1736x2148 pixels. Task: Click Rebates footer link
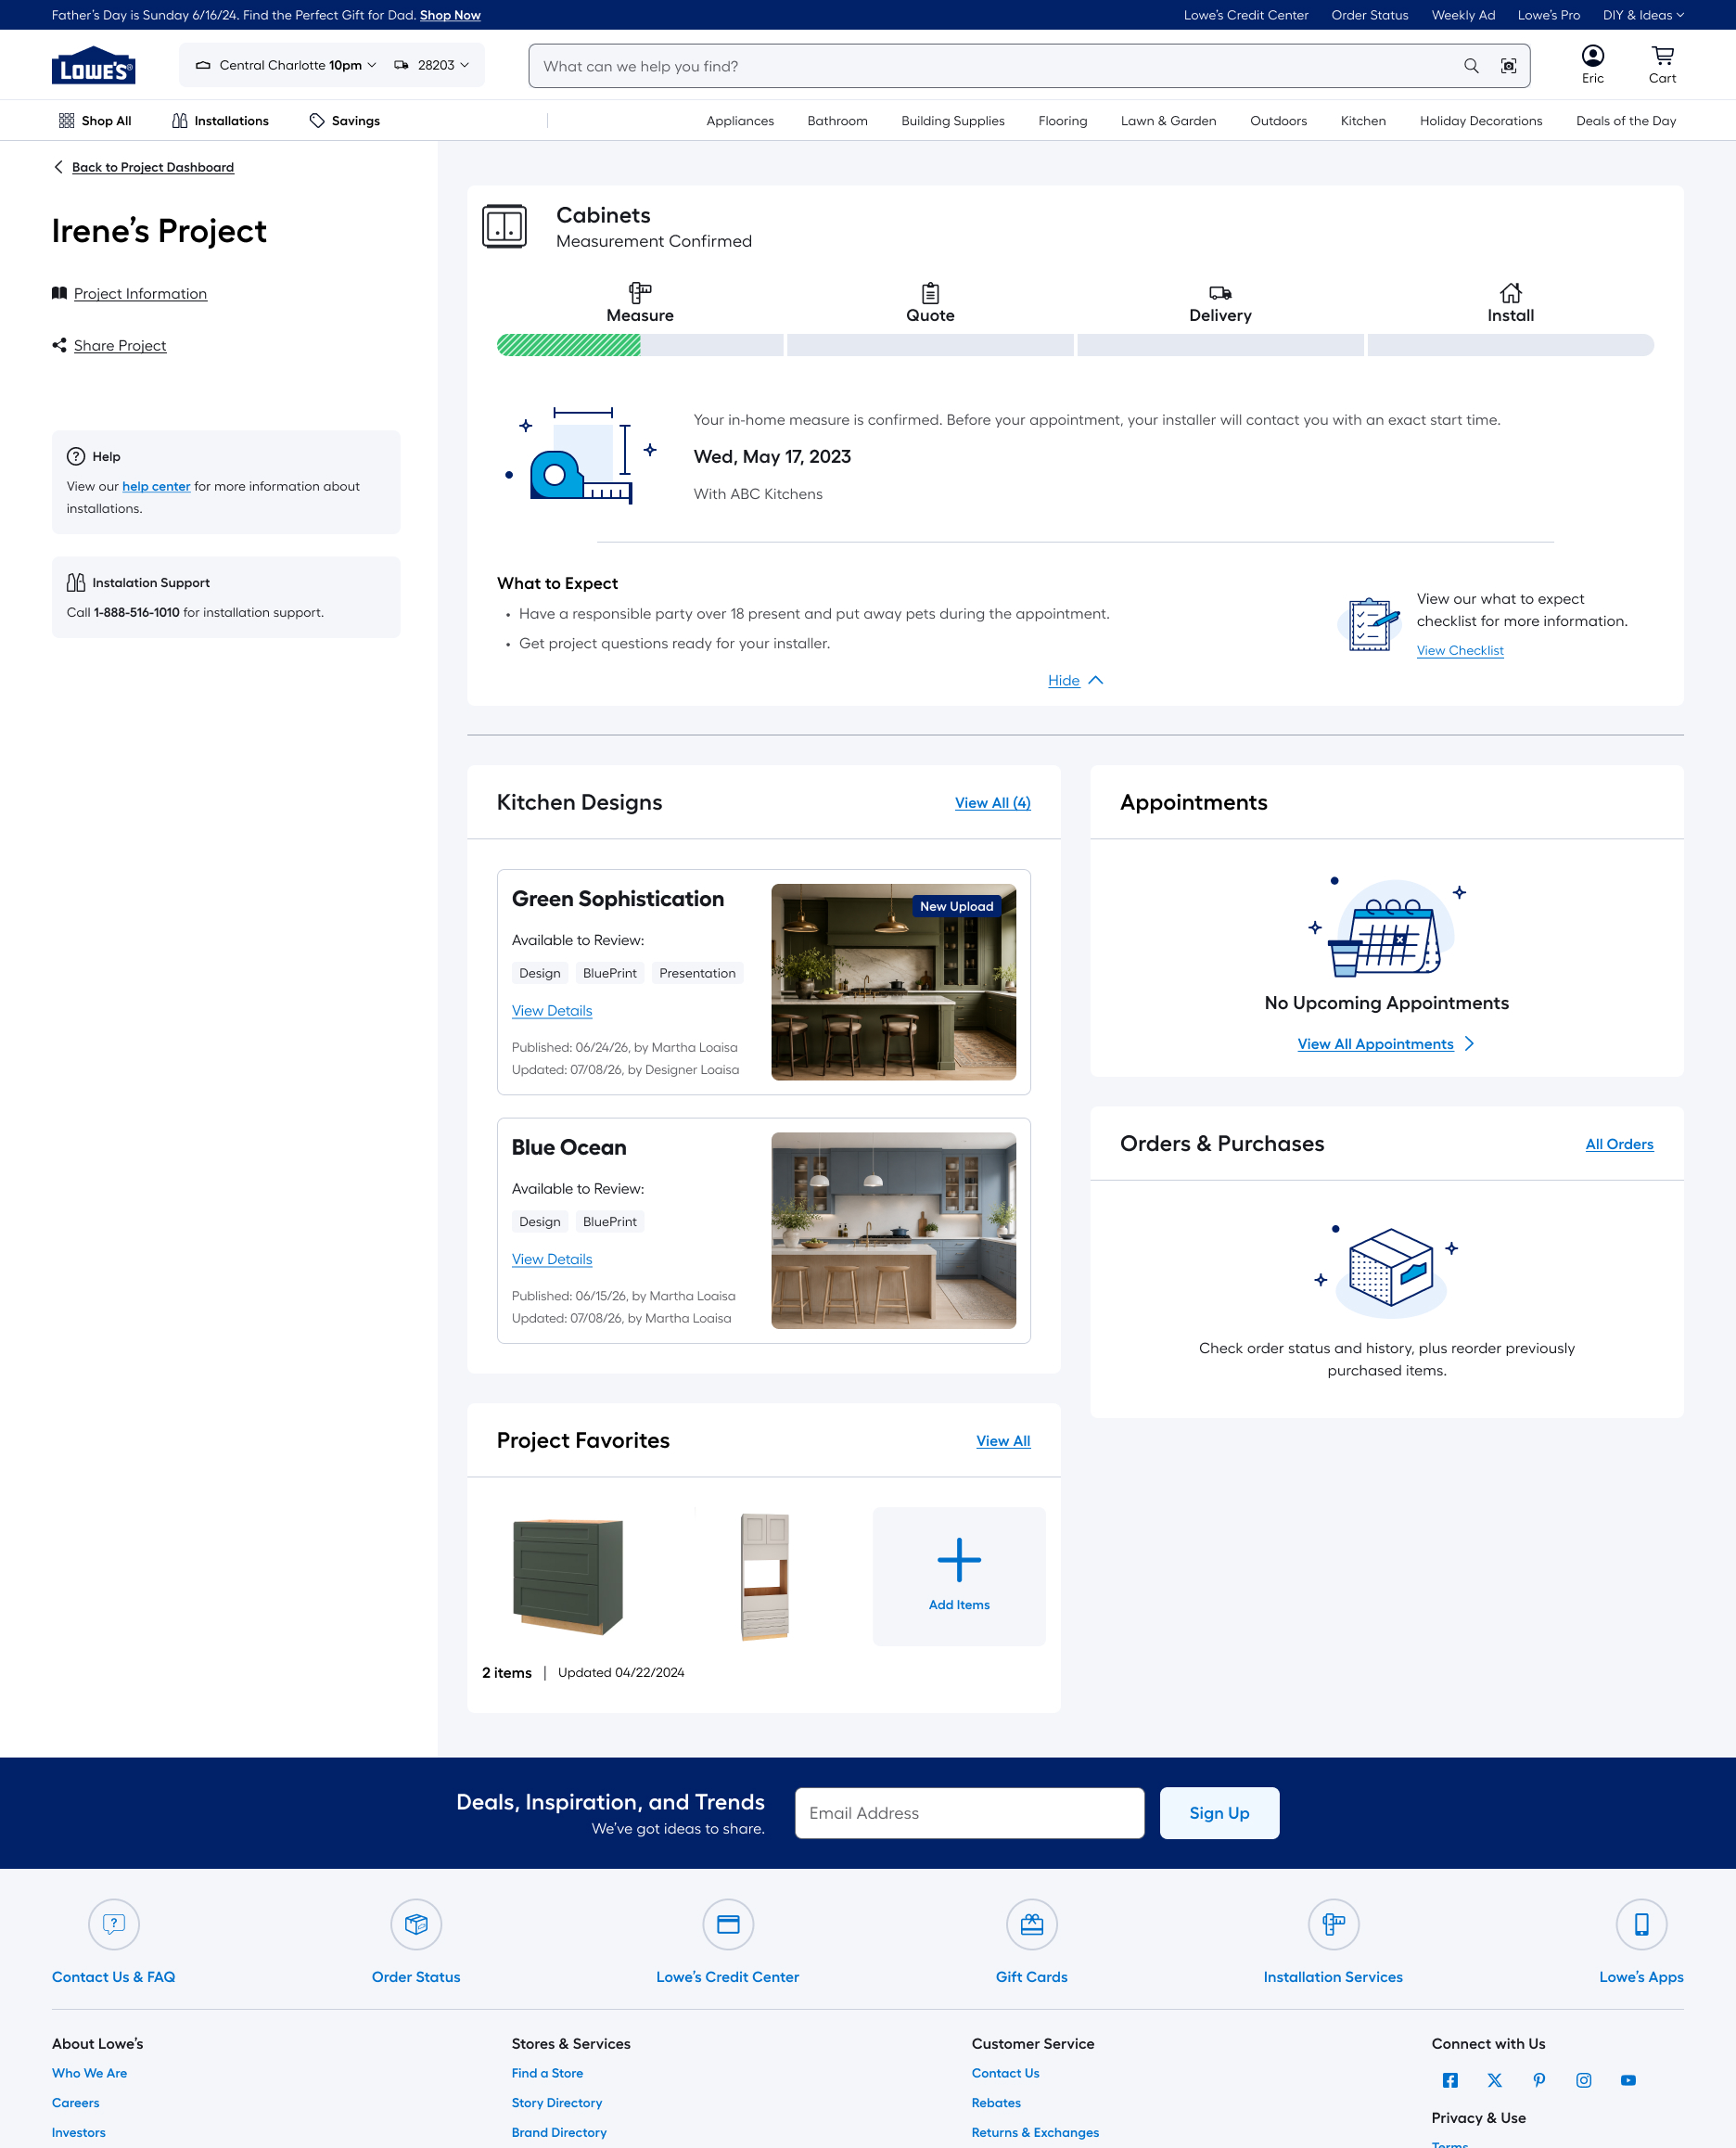pos(996,2103)
